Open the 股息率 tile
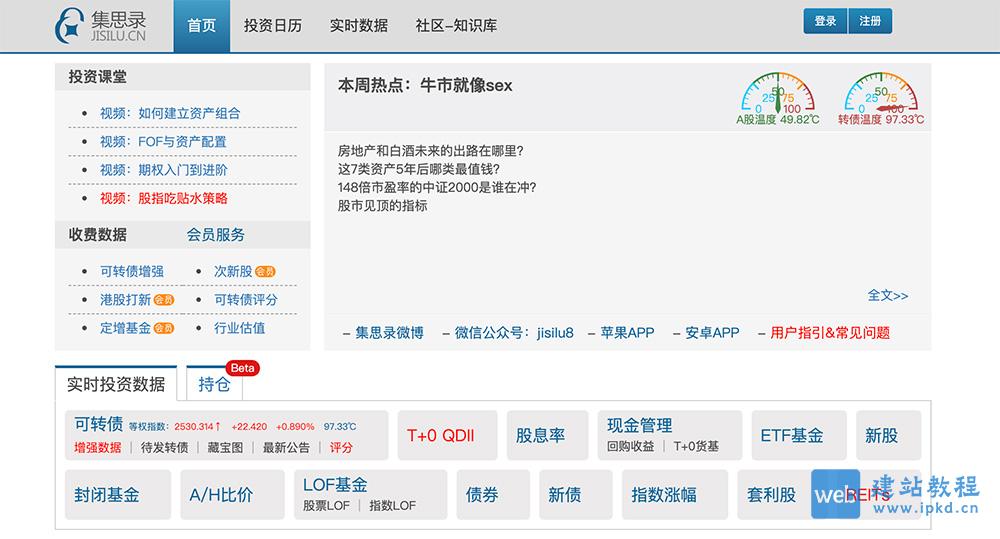 tap(547, 436)
